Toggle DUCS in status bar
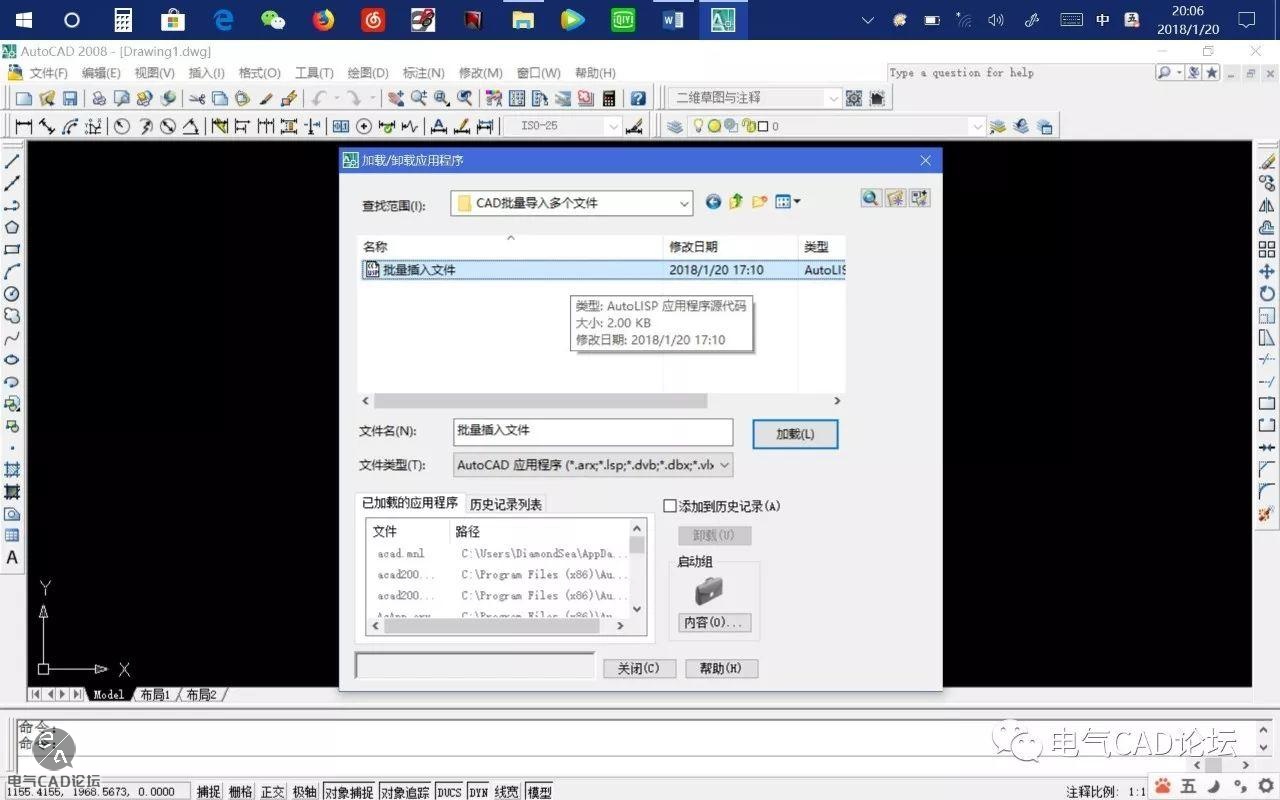 click(x=449, y=792)
